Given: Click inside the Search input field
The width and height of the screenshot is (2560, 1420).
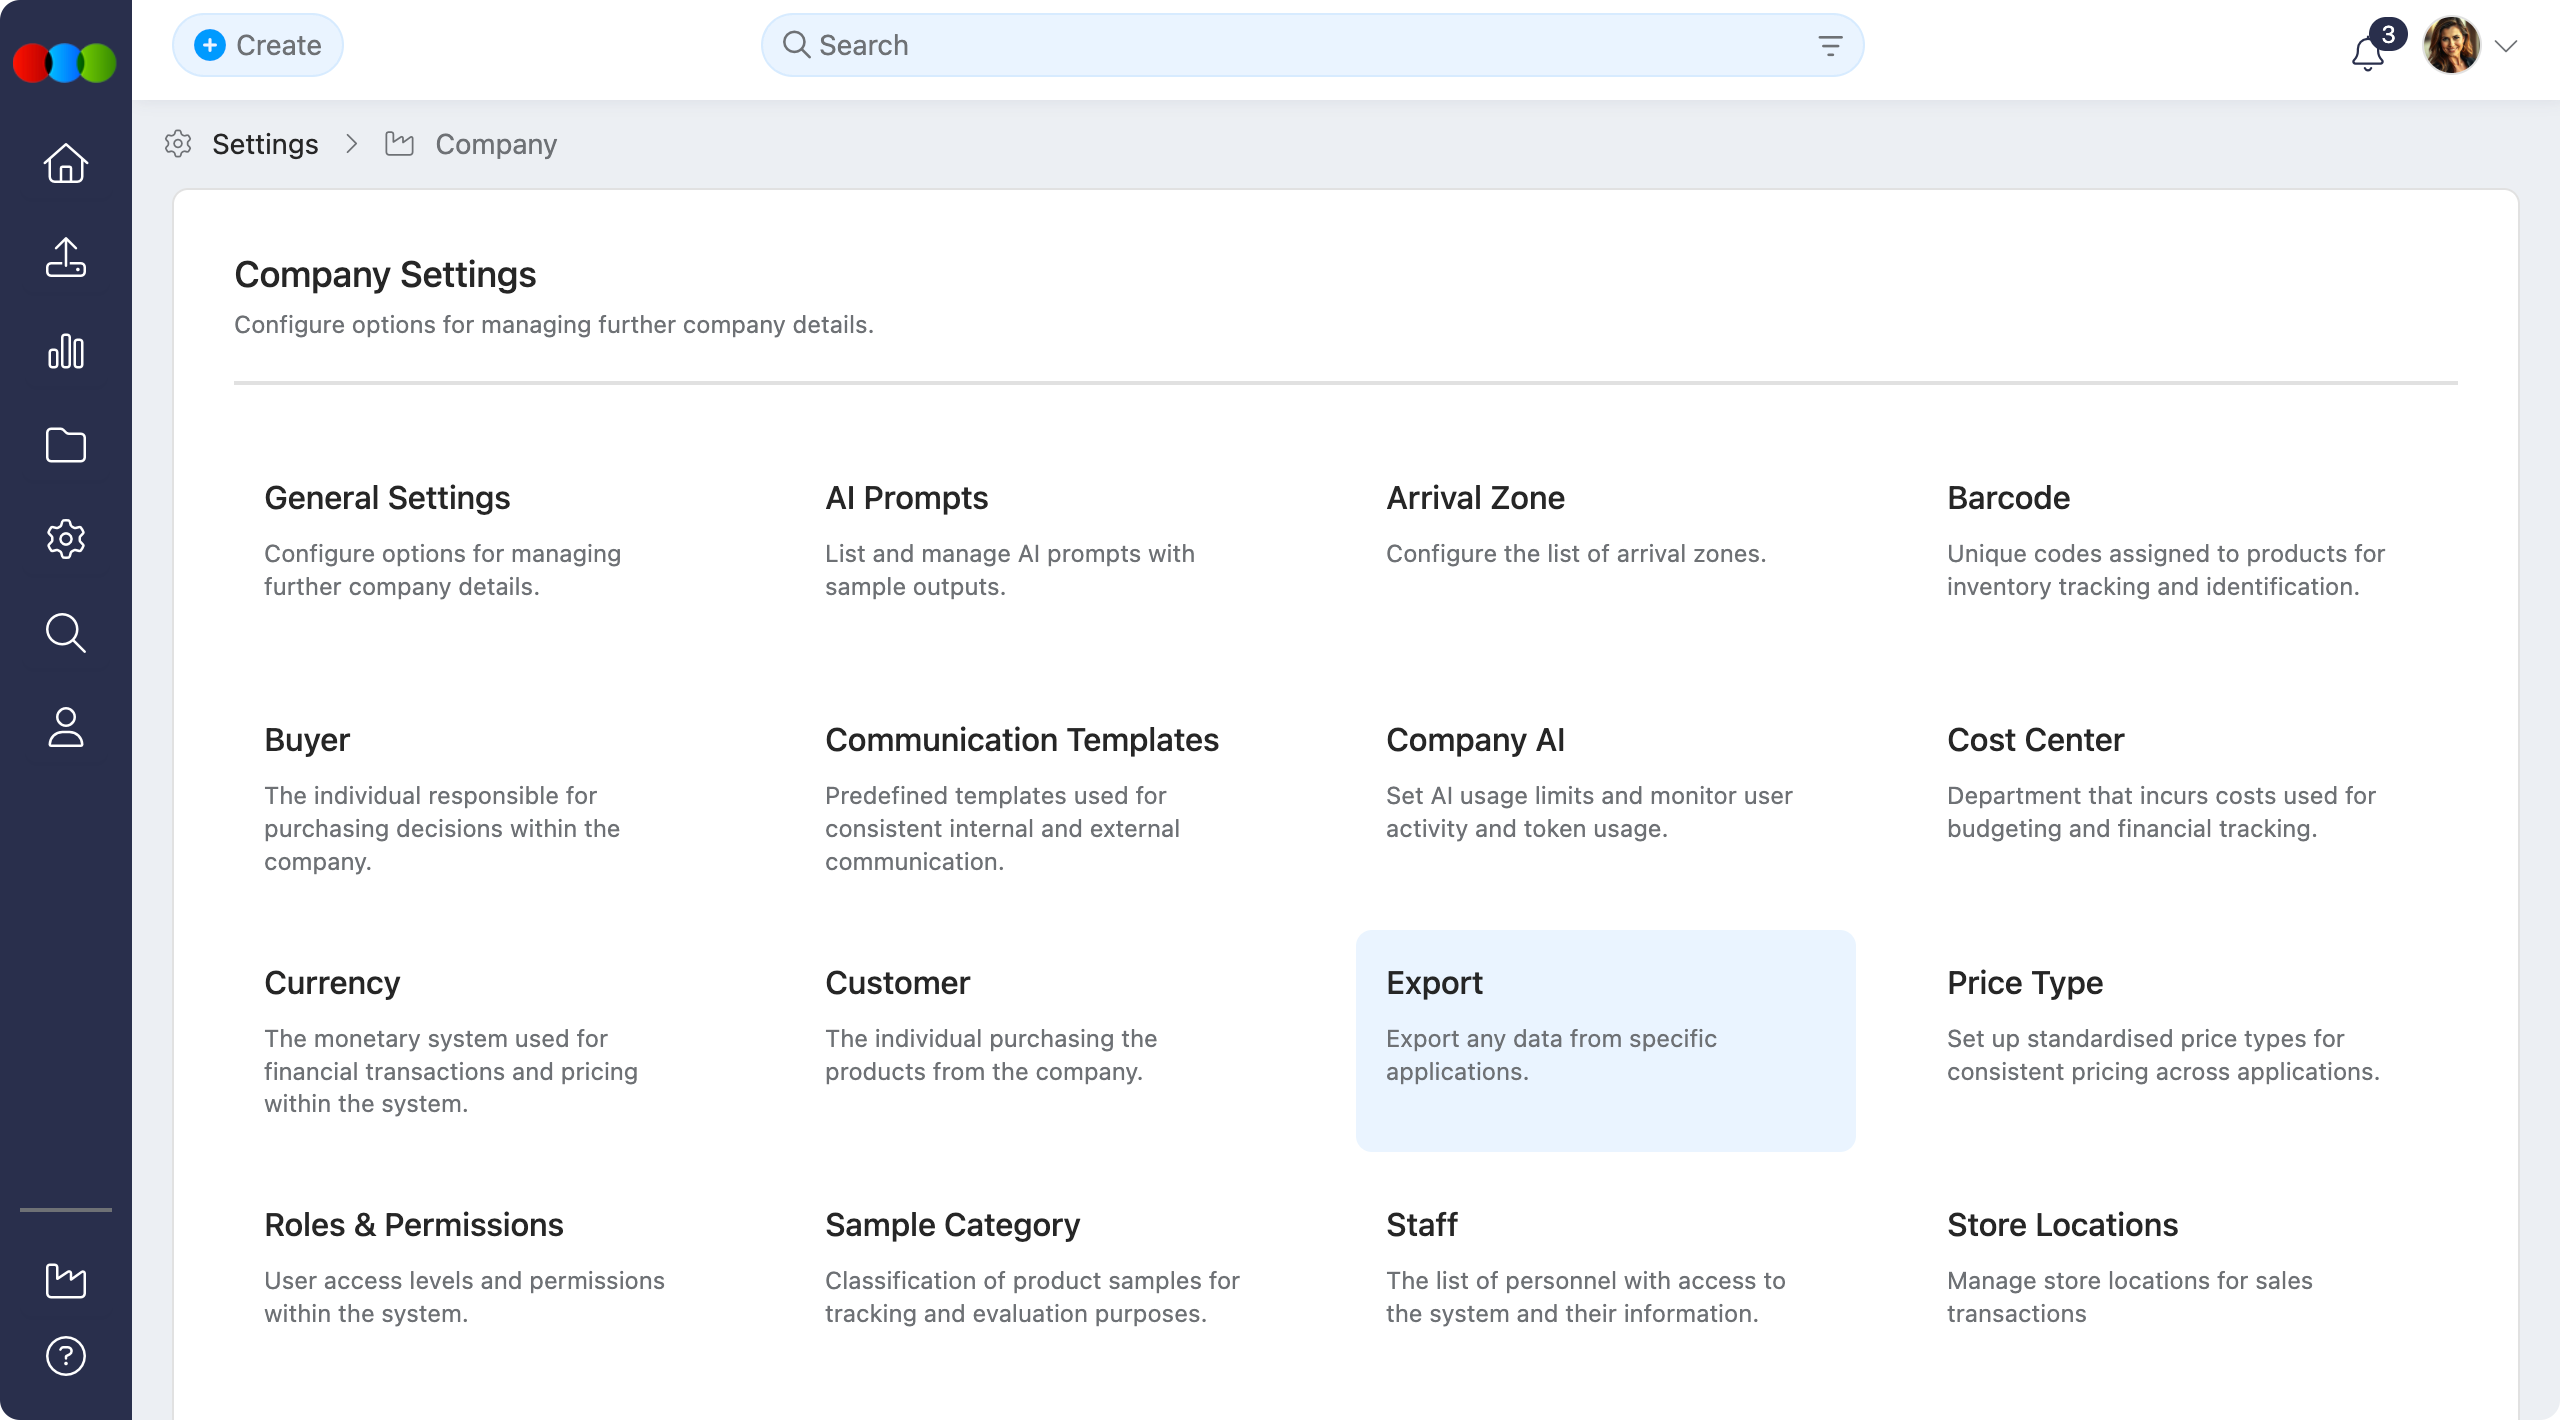Looking at the screenshot, I should 1100,45.
